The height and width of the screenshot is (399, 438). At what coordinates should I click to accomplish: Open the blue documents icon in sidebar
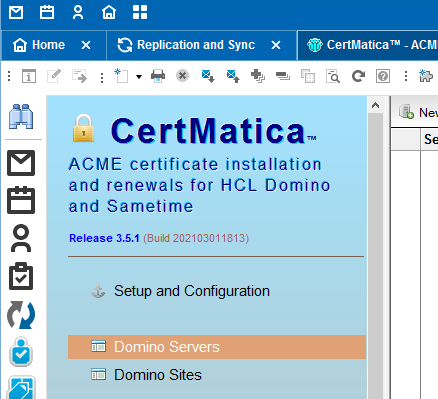point(21,388)
